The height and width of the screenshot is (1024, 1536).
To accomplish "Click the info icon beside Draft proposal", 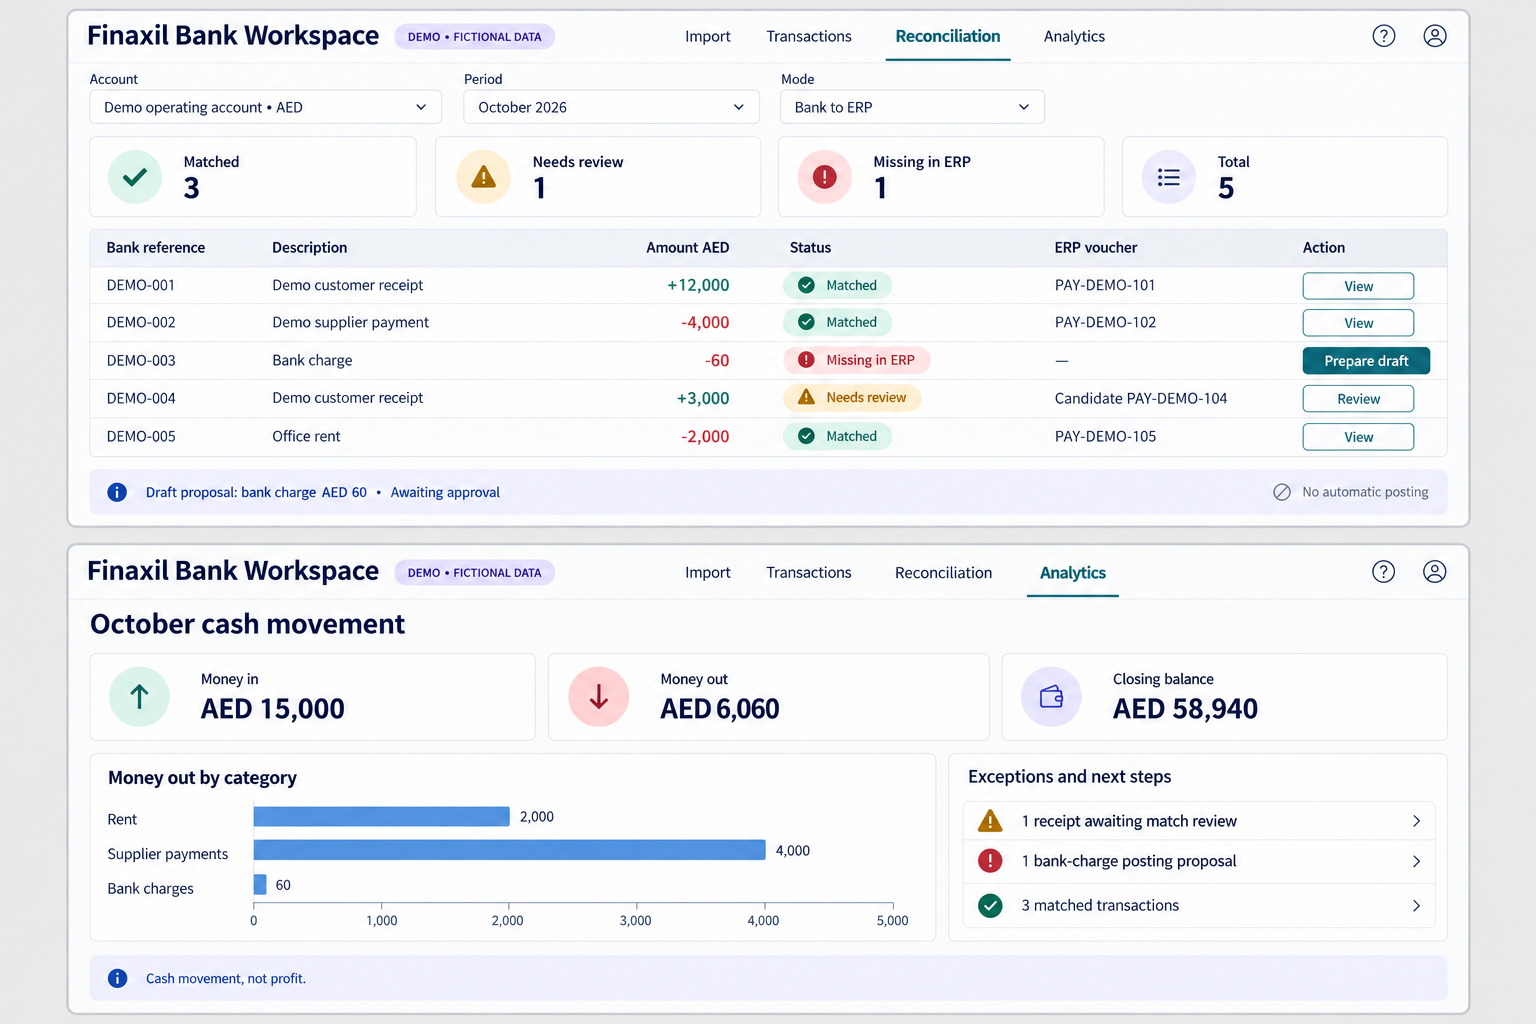I will coord(117,492).
